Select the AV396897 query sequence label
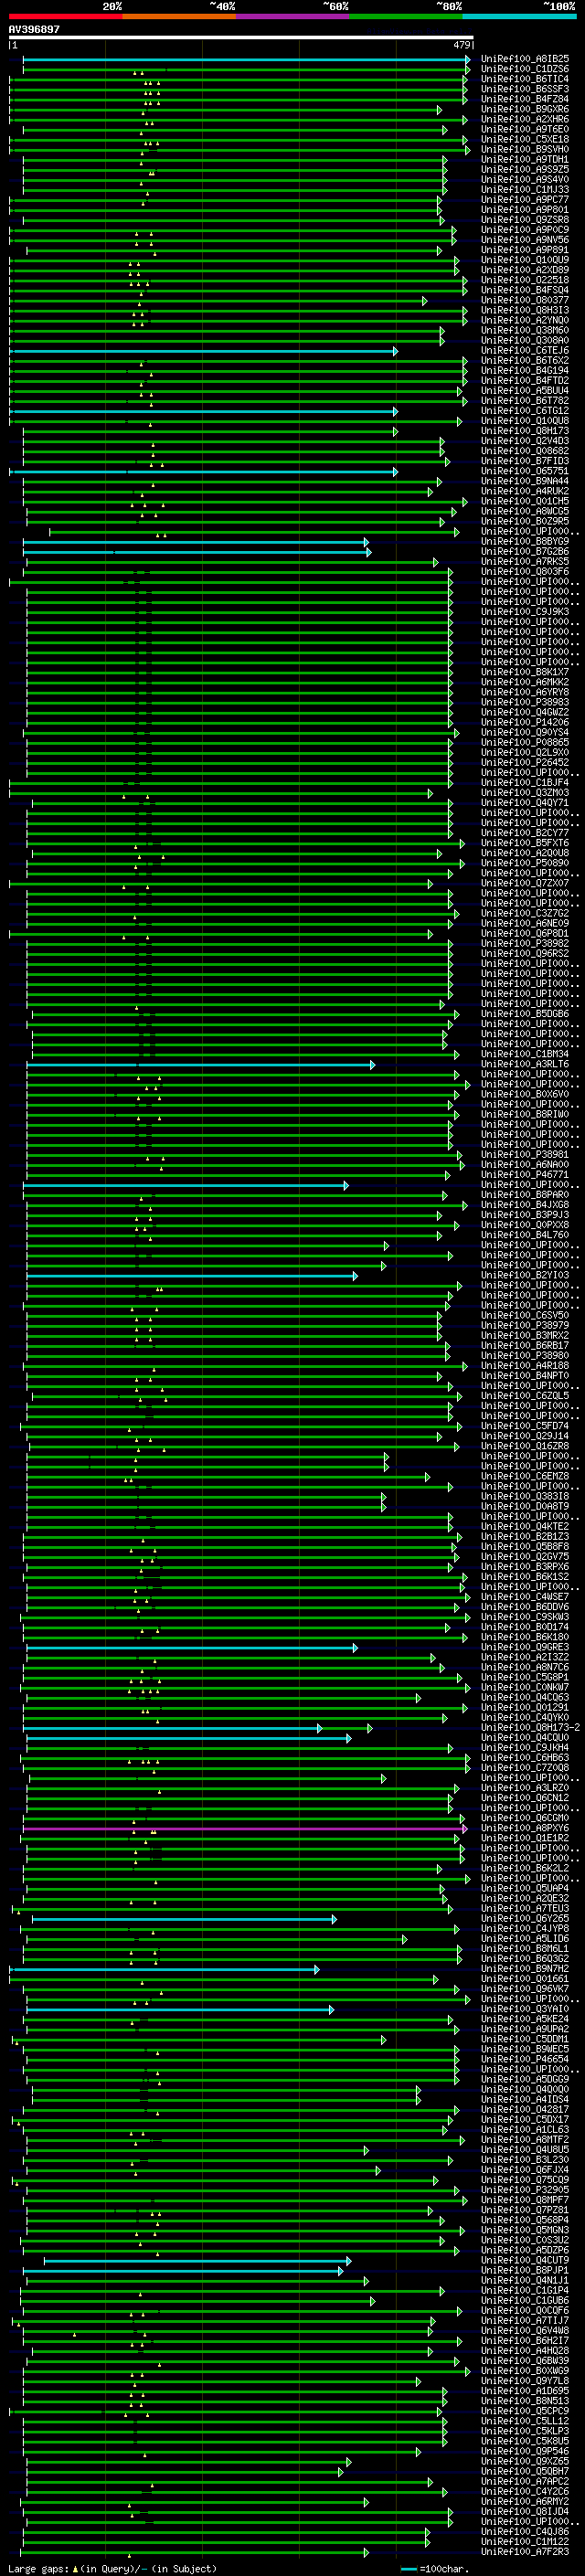 tap(34, 29)
